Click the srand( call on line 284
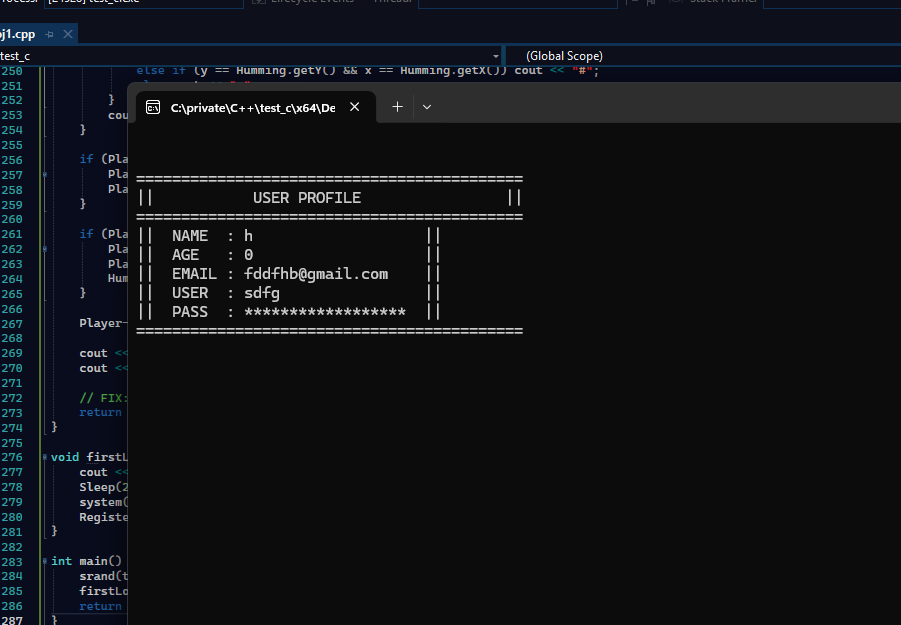The height and width of the screenshot is (625, 901). tap(103, 576)
